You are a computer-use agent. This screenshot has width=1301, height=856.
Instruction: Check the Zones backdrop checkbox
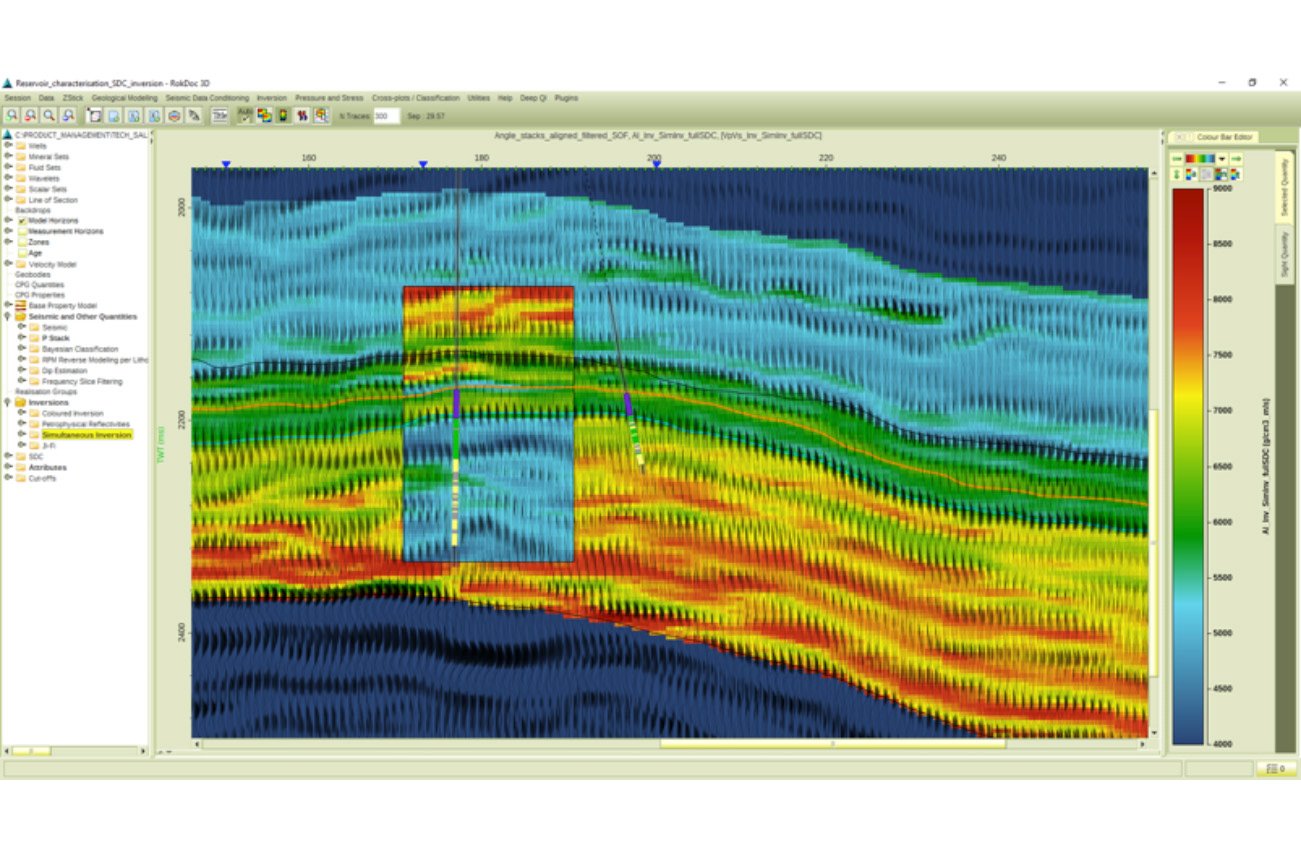click(x=21, y=242)
